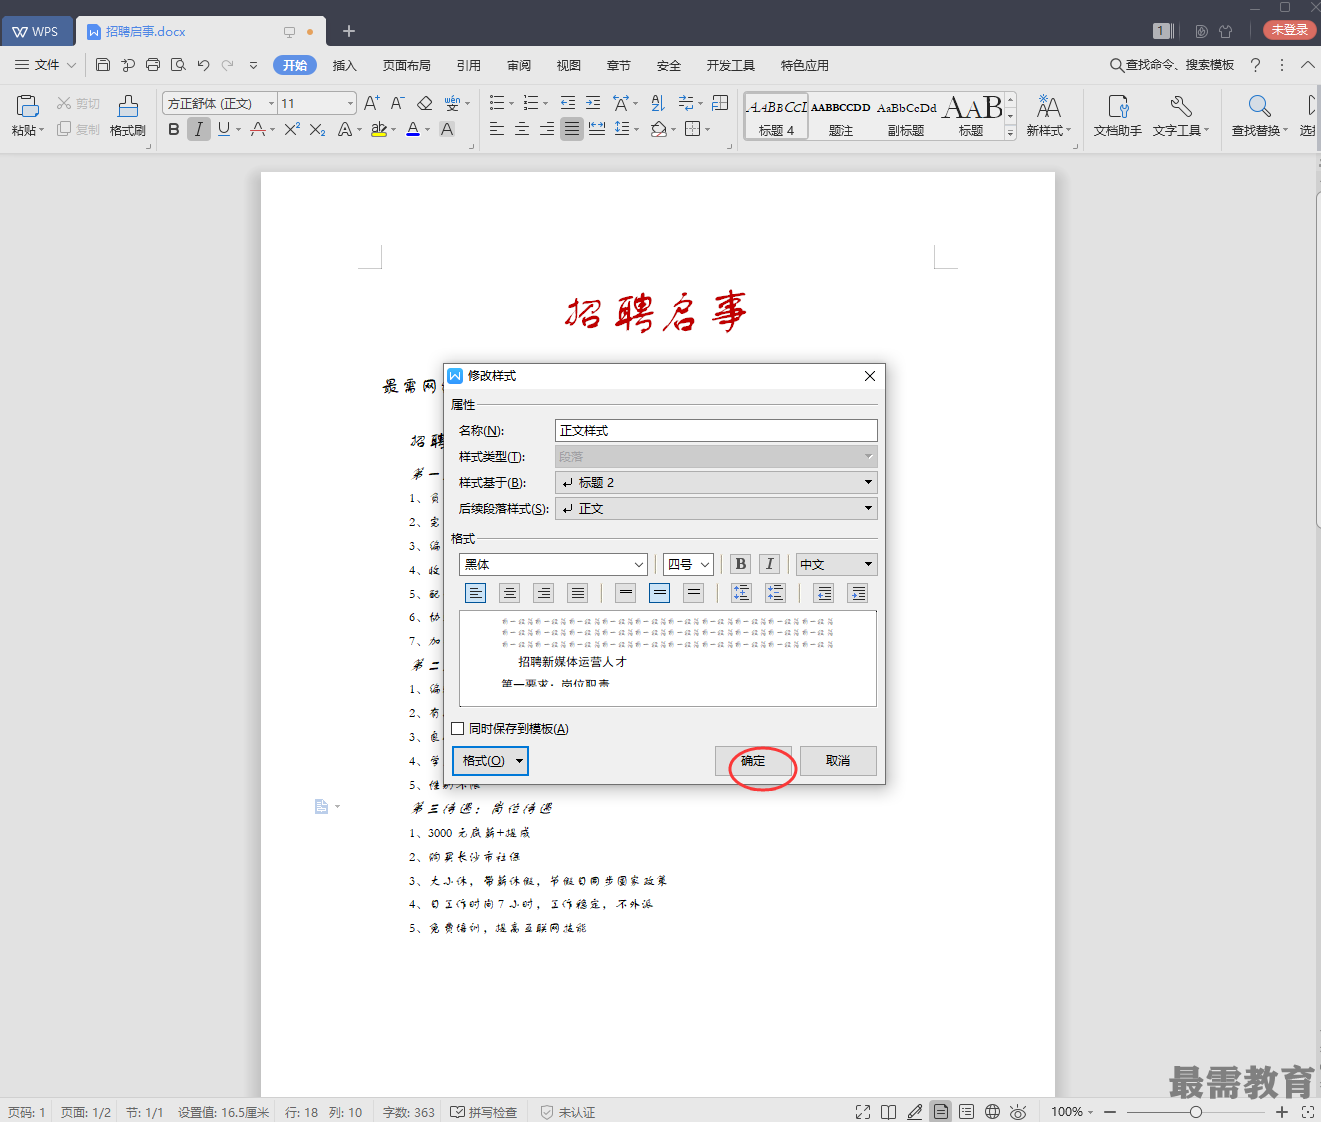Open New Style tool
This screenshot has height=1122, width=1321.
pos(1048,116)
